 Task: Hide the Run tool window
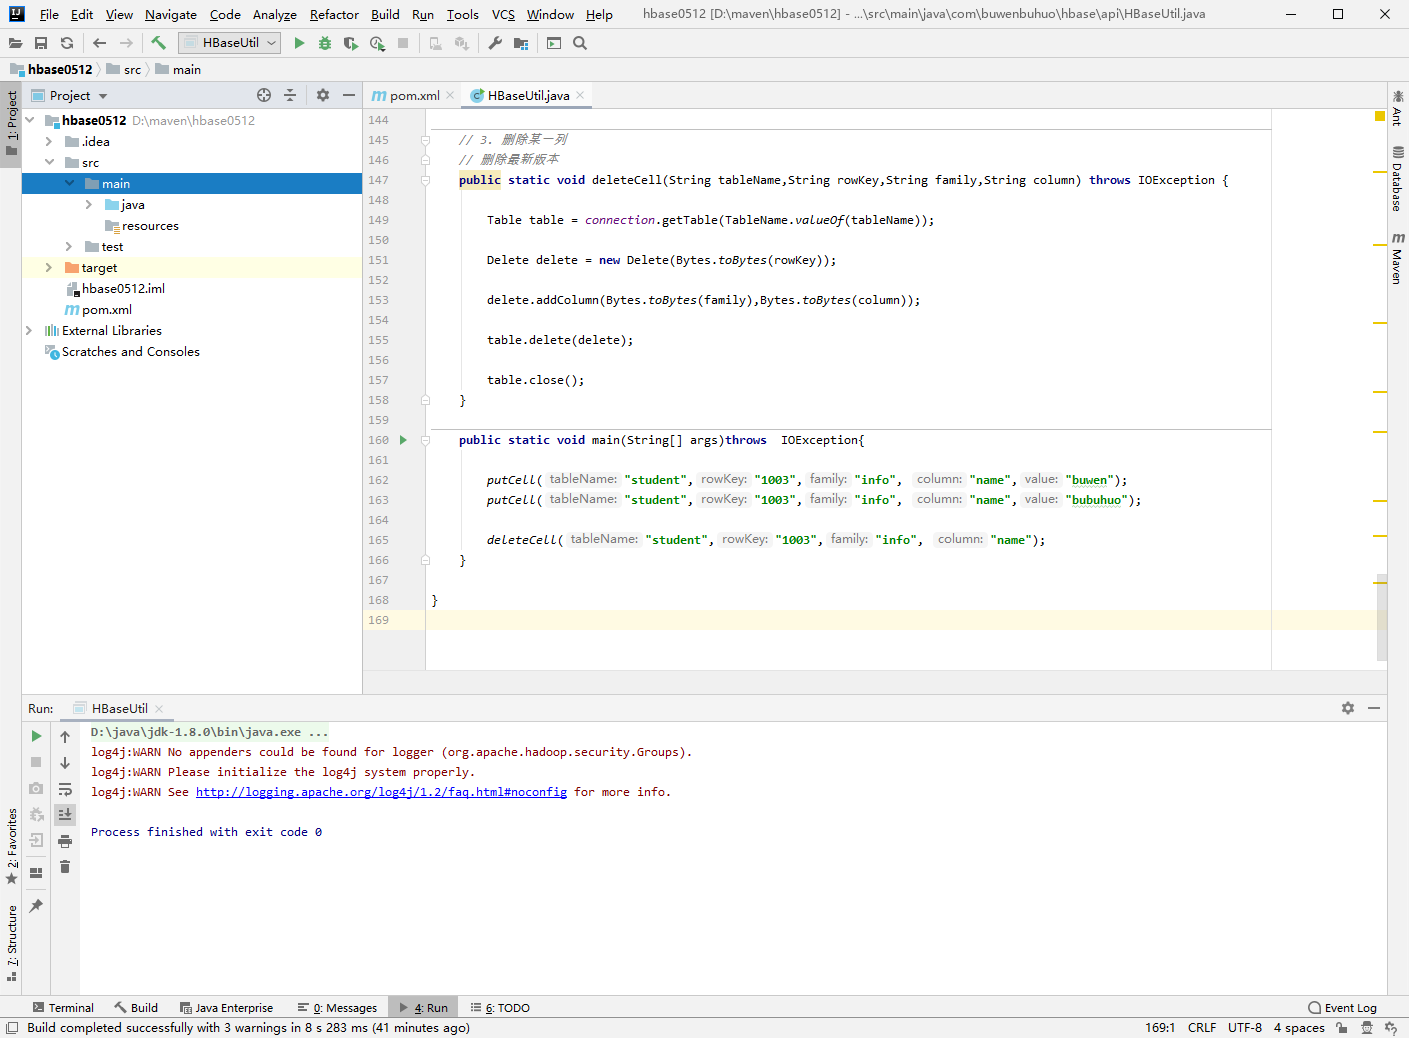coord(1374,708)
